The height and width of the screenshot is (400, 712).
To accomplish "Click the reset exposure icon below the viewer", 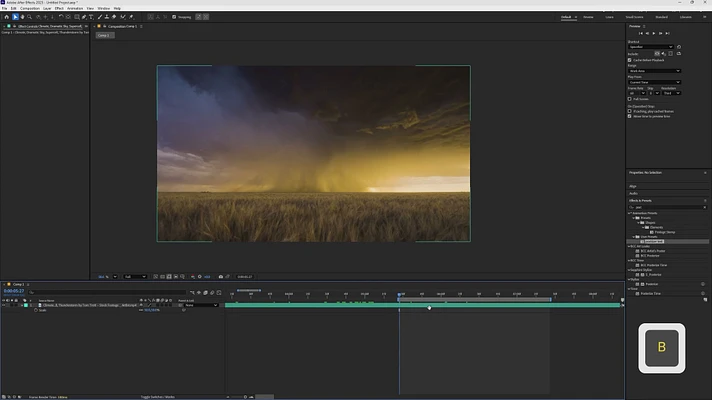I will (x=199, y=277).
